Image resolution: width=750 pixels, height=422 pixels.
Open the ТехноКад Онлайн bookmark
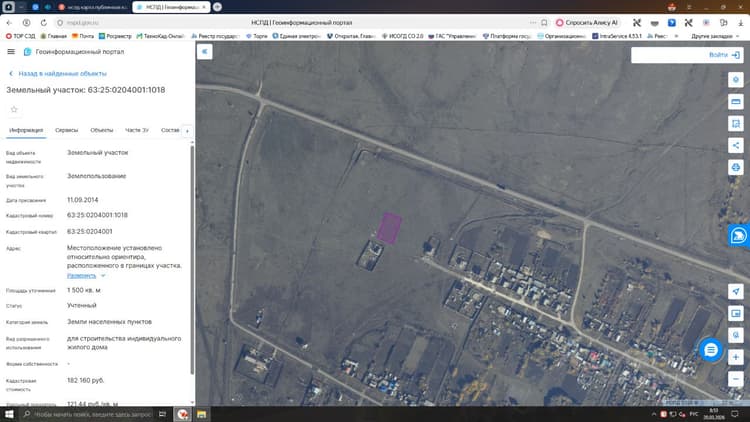[x=160, y=36]
